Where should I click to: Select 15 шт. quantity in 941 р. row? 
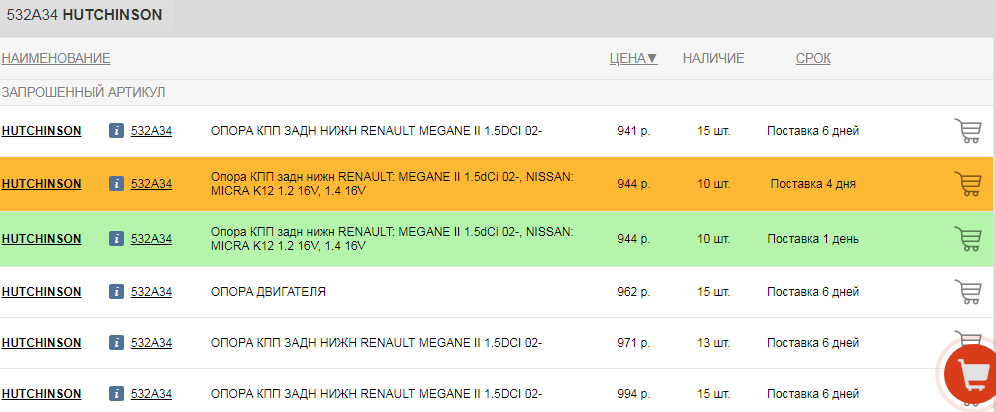tap(713, 131)
